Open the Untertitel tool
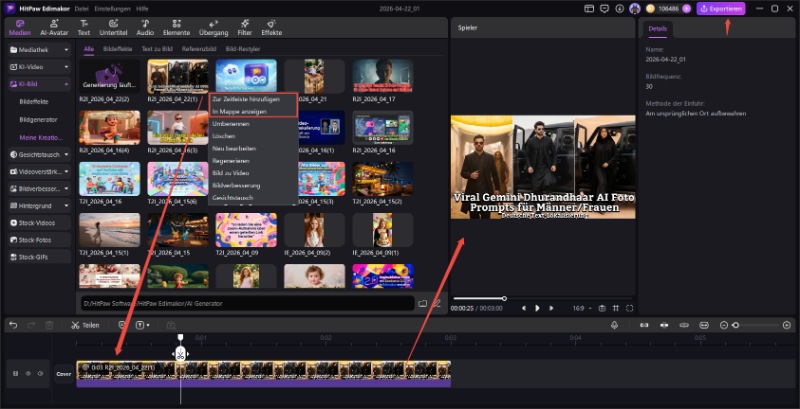The height and width of the screenshot is (409, 800). click(113, 27)
